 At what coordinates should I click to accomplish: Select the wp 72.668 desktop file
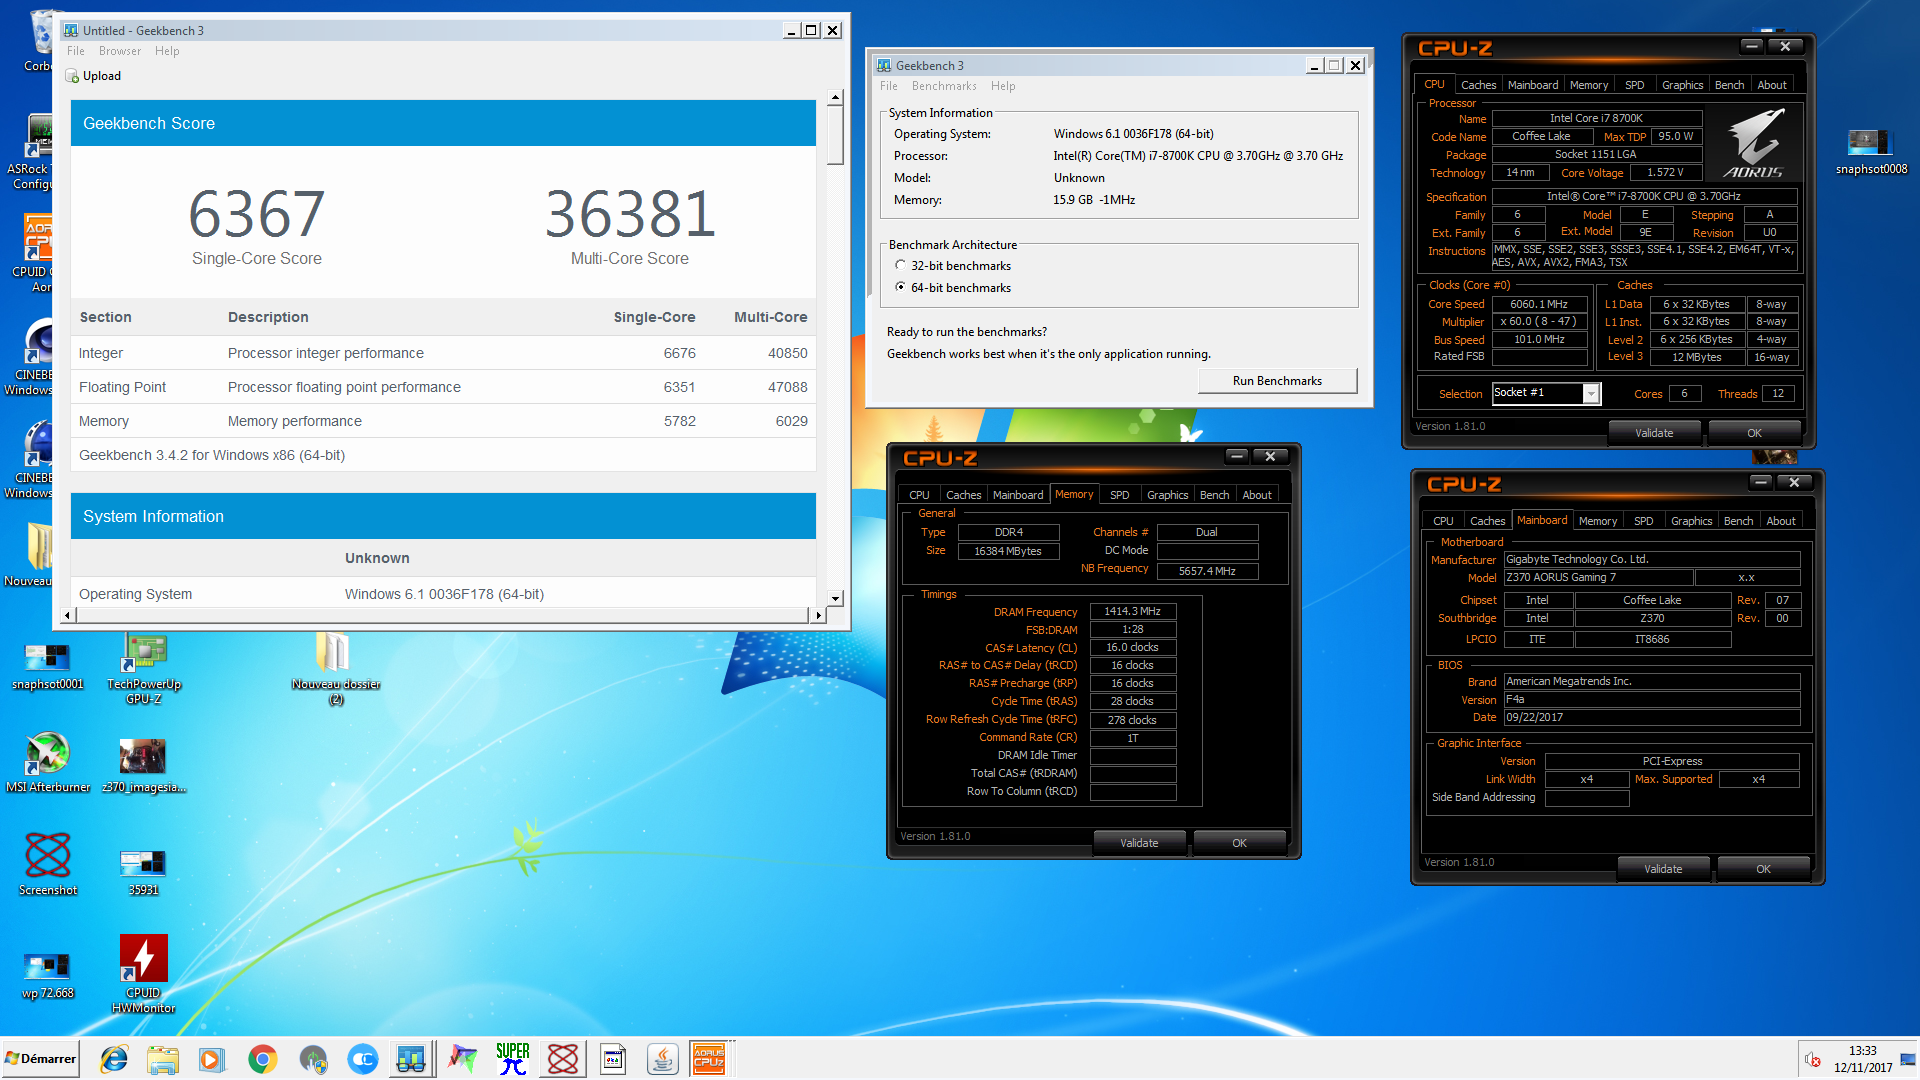coord(48,976)
